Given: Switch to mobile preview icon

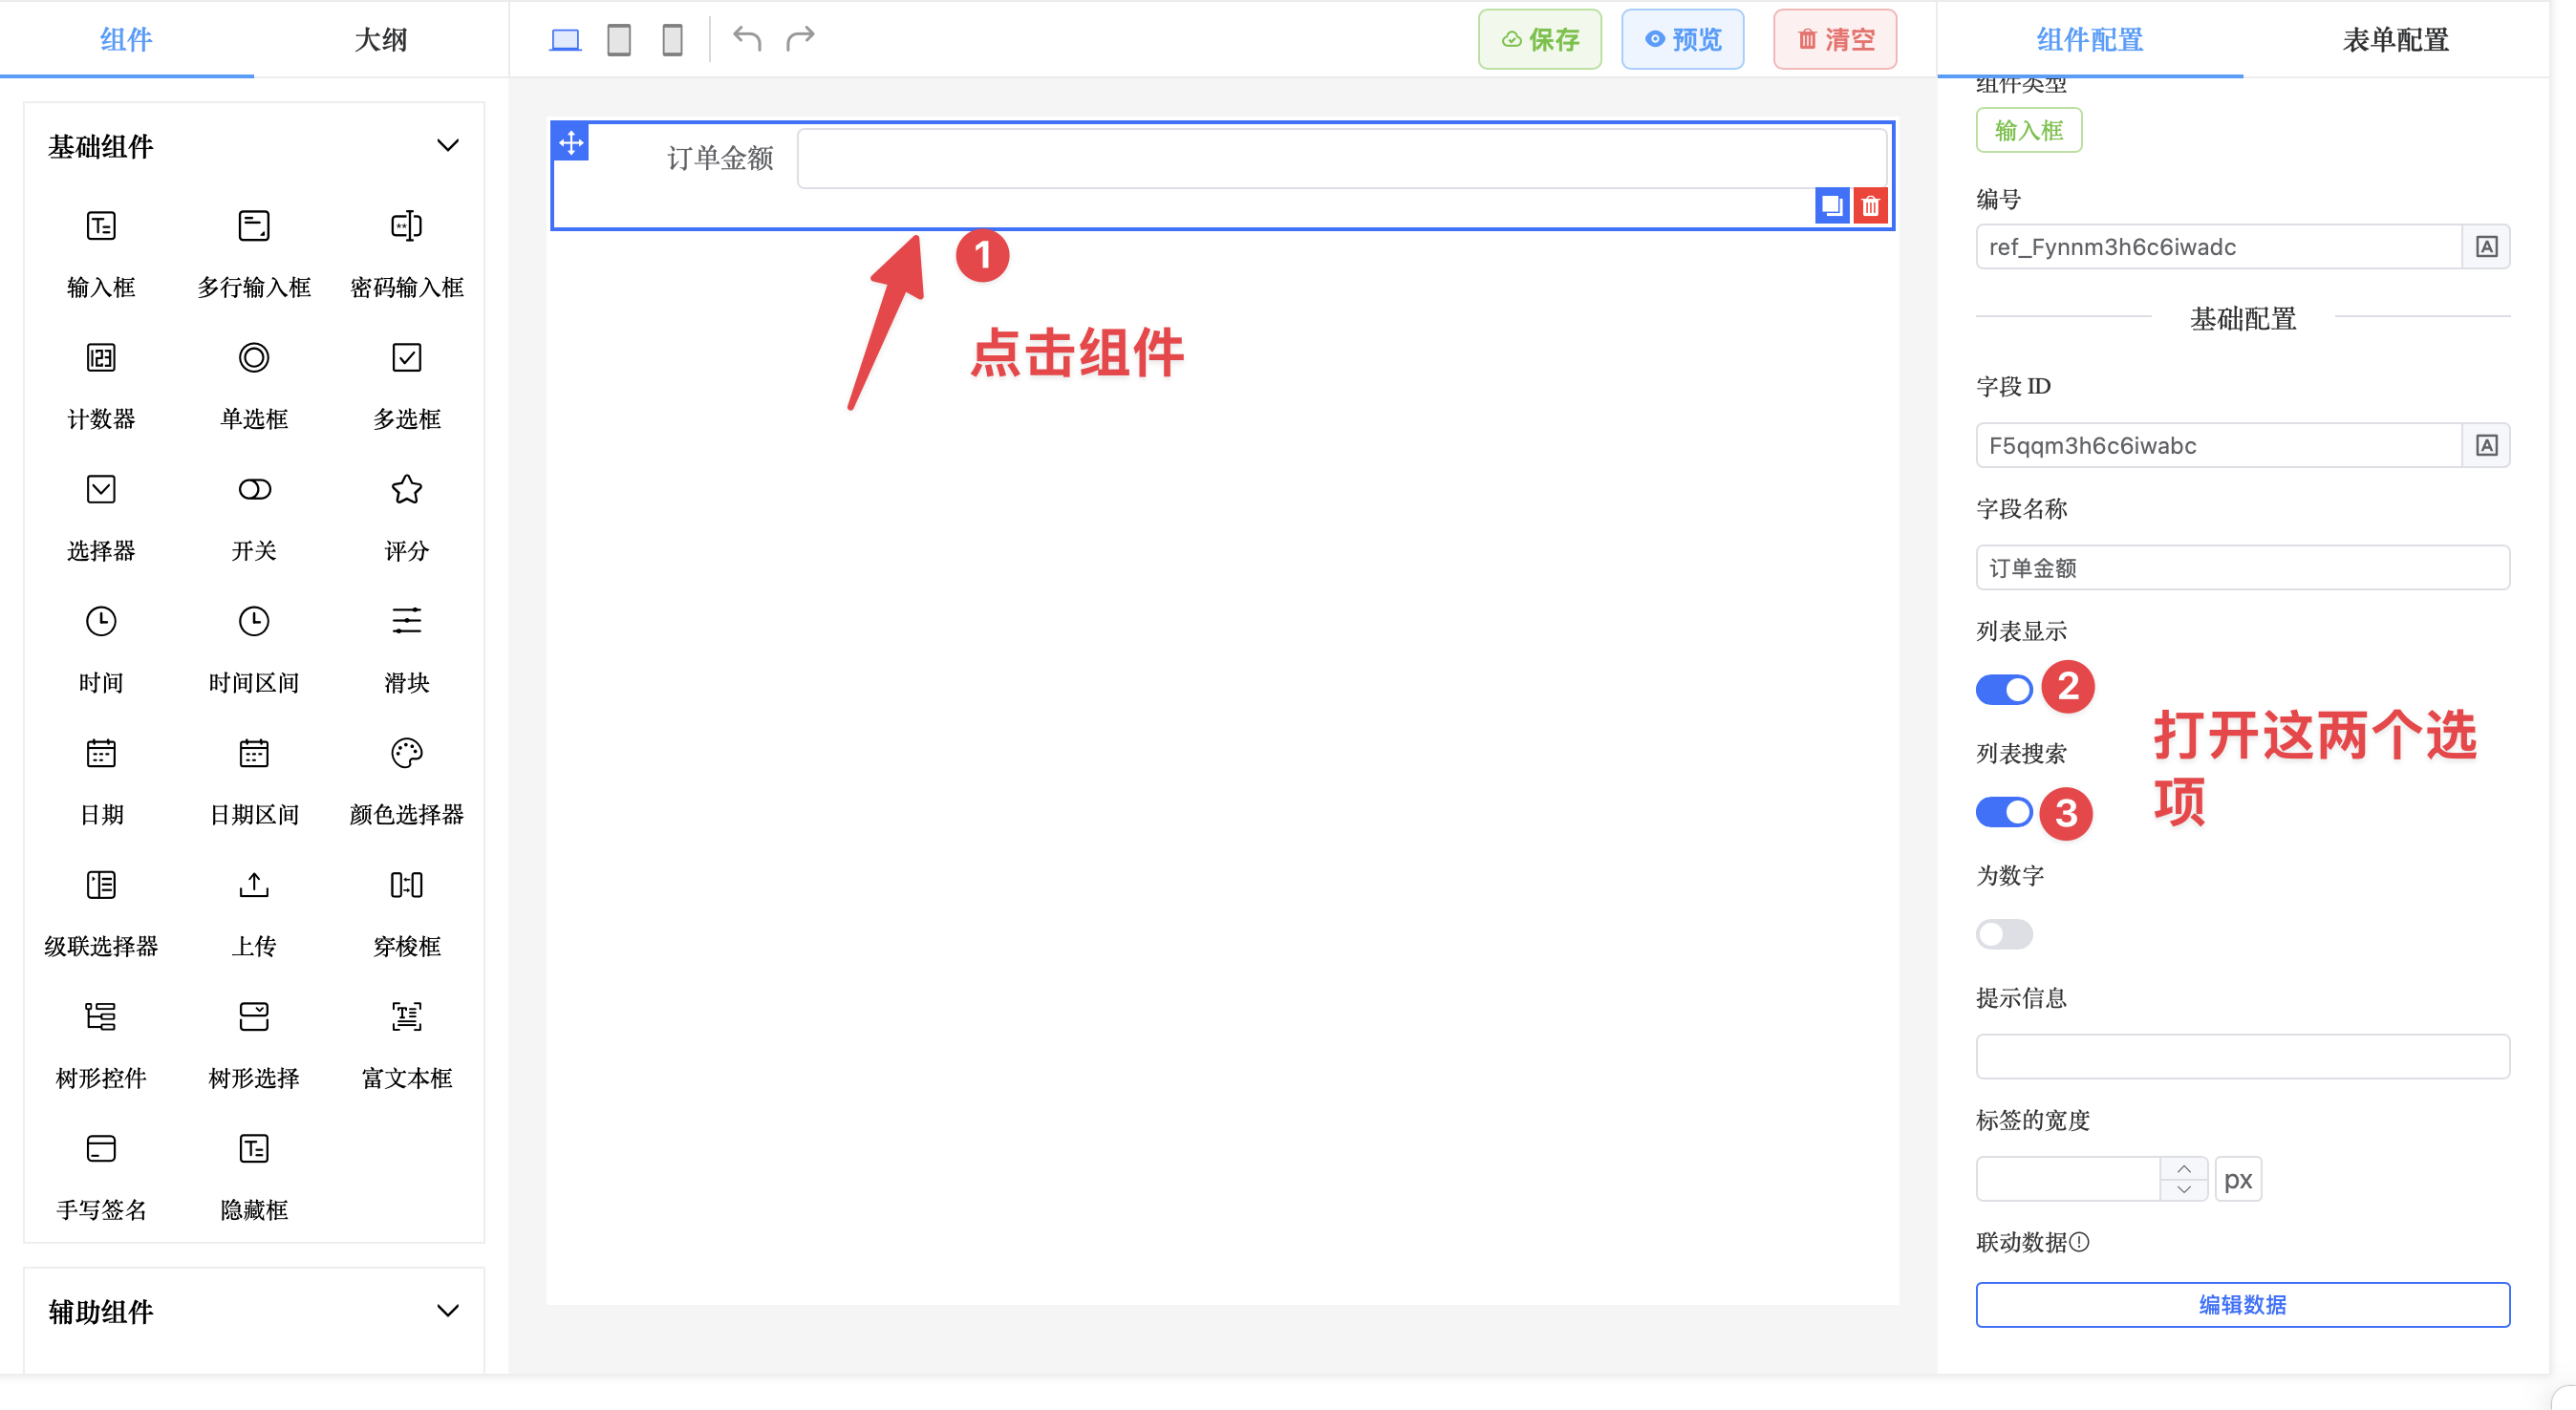Looking at the screenshot, I should 672,39.
